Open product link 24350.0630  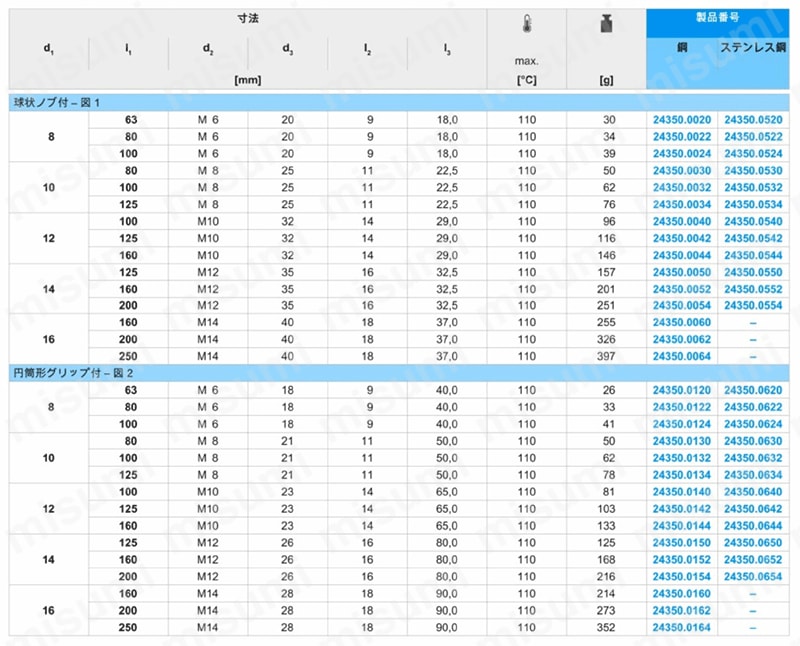[x=753, y=441]
